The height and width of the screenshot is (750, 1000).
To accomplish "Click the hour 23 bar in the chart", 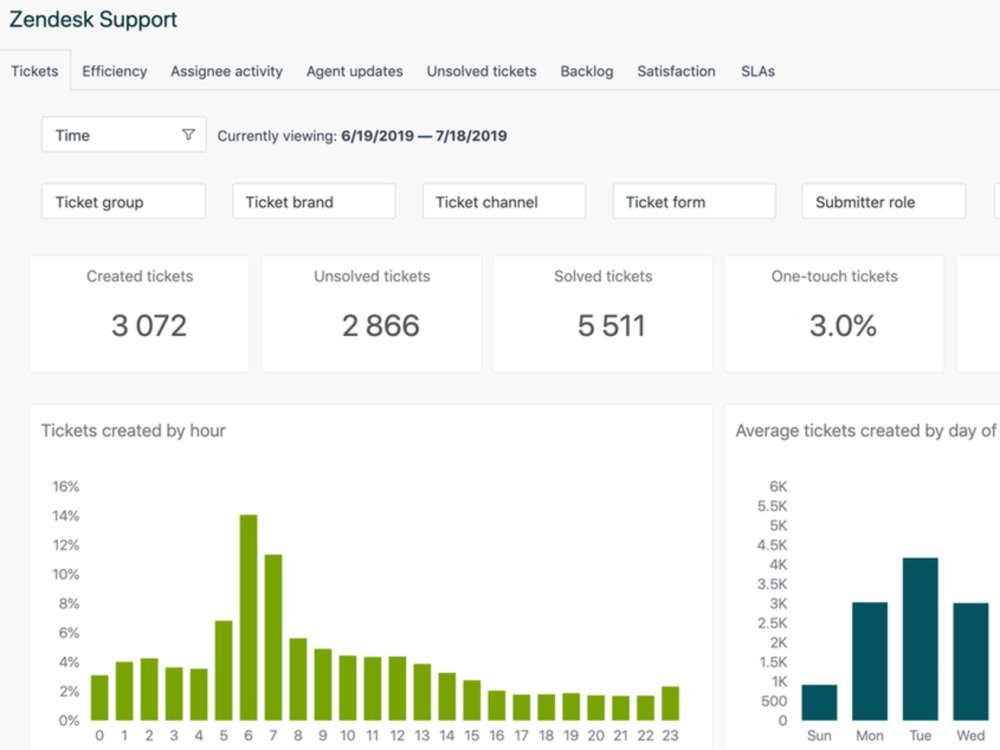I will (x=670, y=703).
